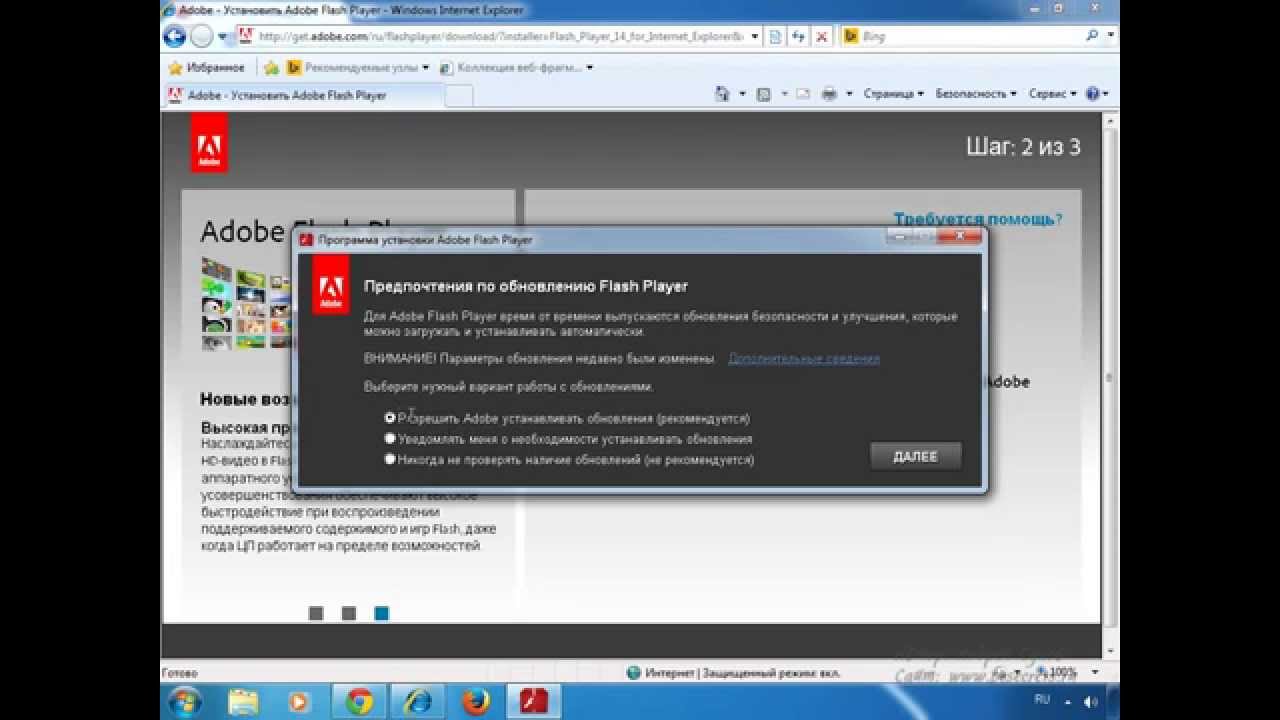Show hidden tray icons arrow

1068,701
